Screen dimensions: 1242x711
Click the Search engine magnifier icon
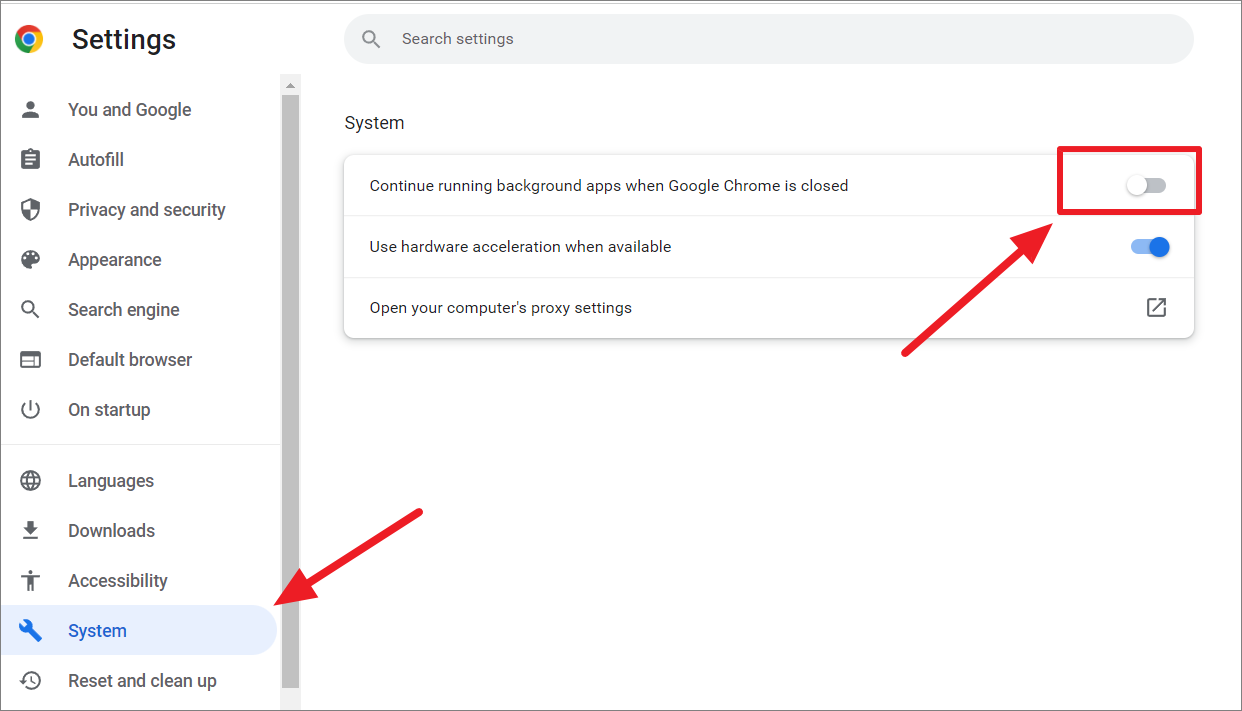[x=31, y=309]
